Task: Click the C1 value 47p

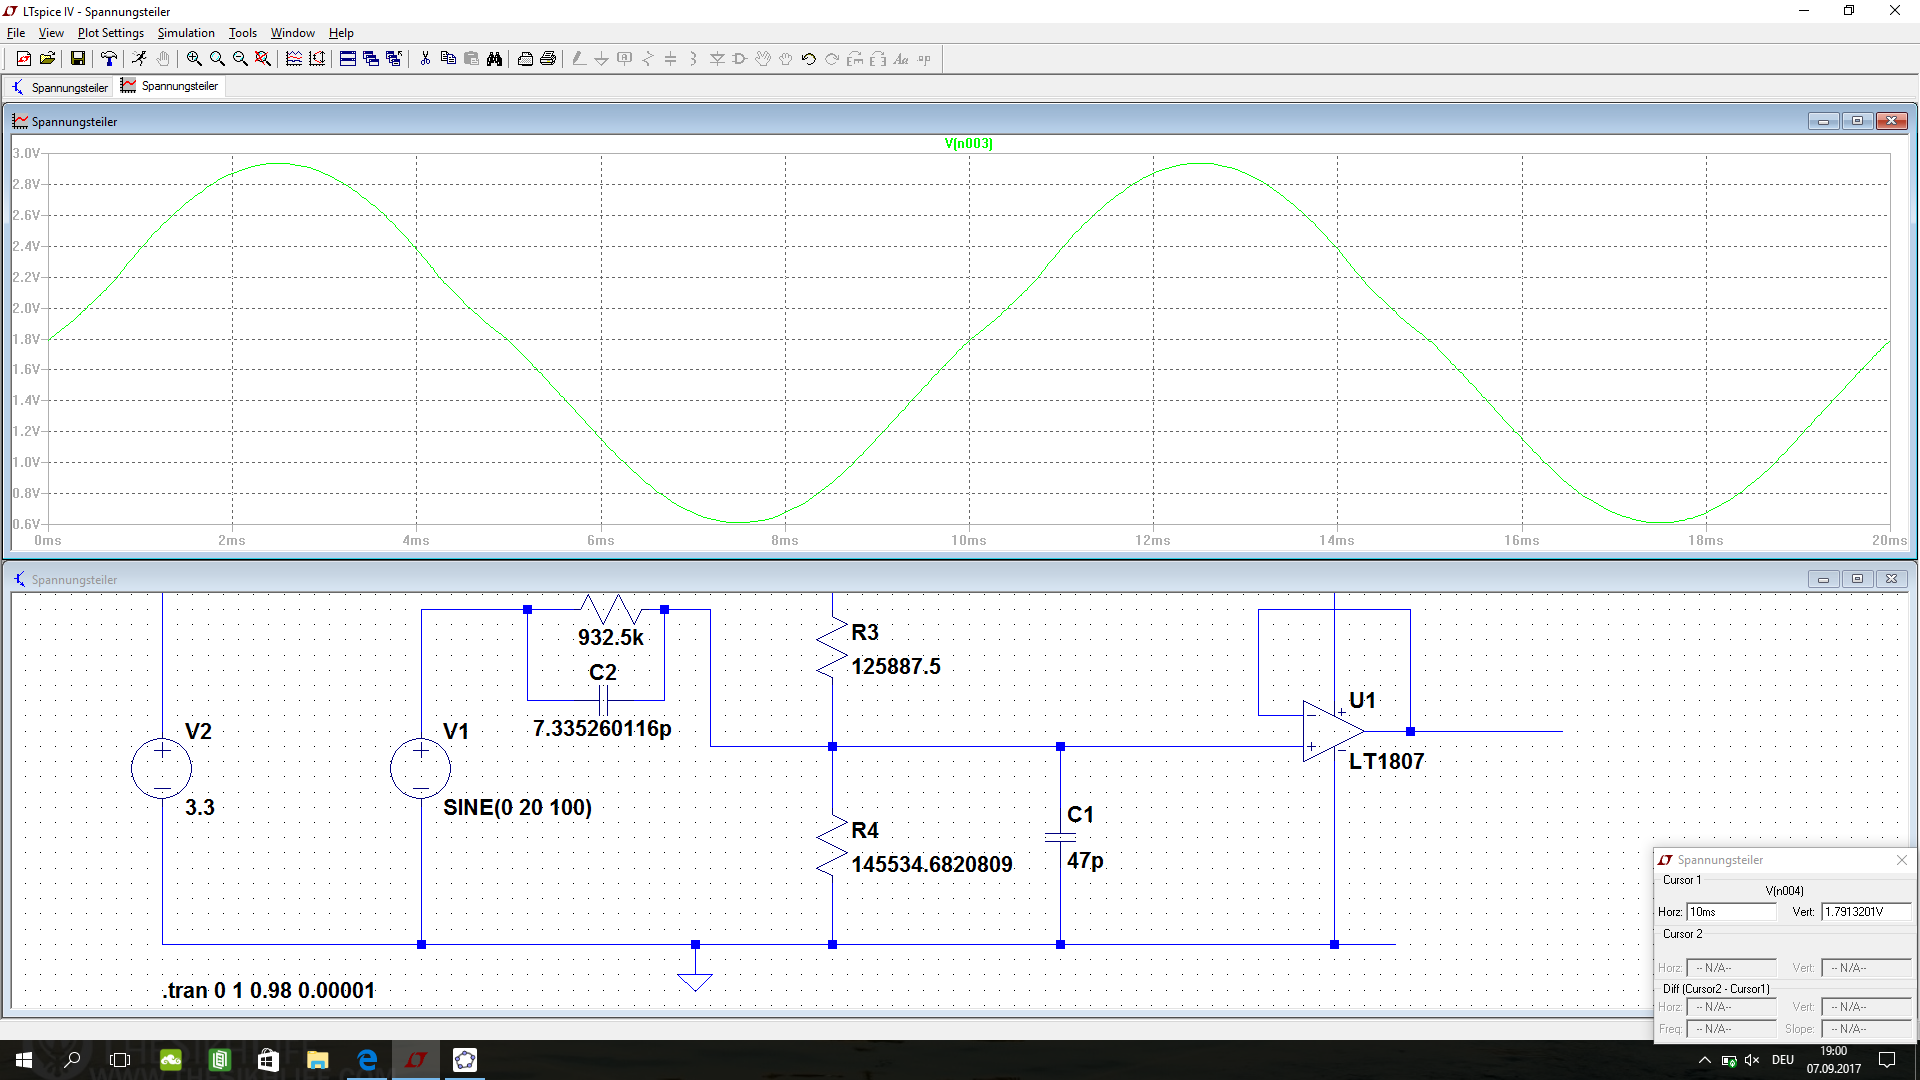Action: pos(1085,861)
